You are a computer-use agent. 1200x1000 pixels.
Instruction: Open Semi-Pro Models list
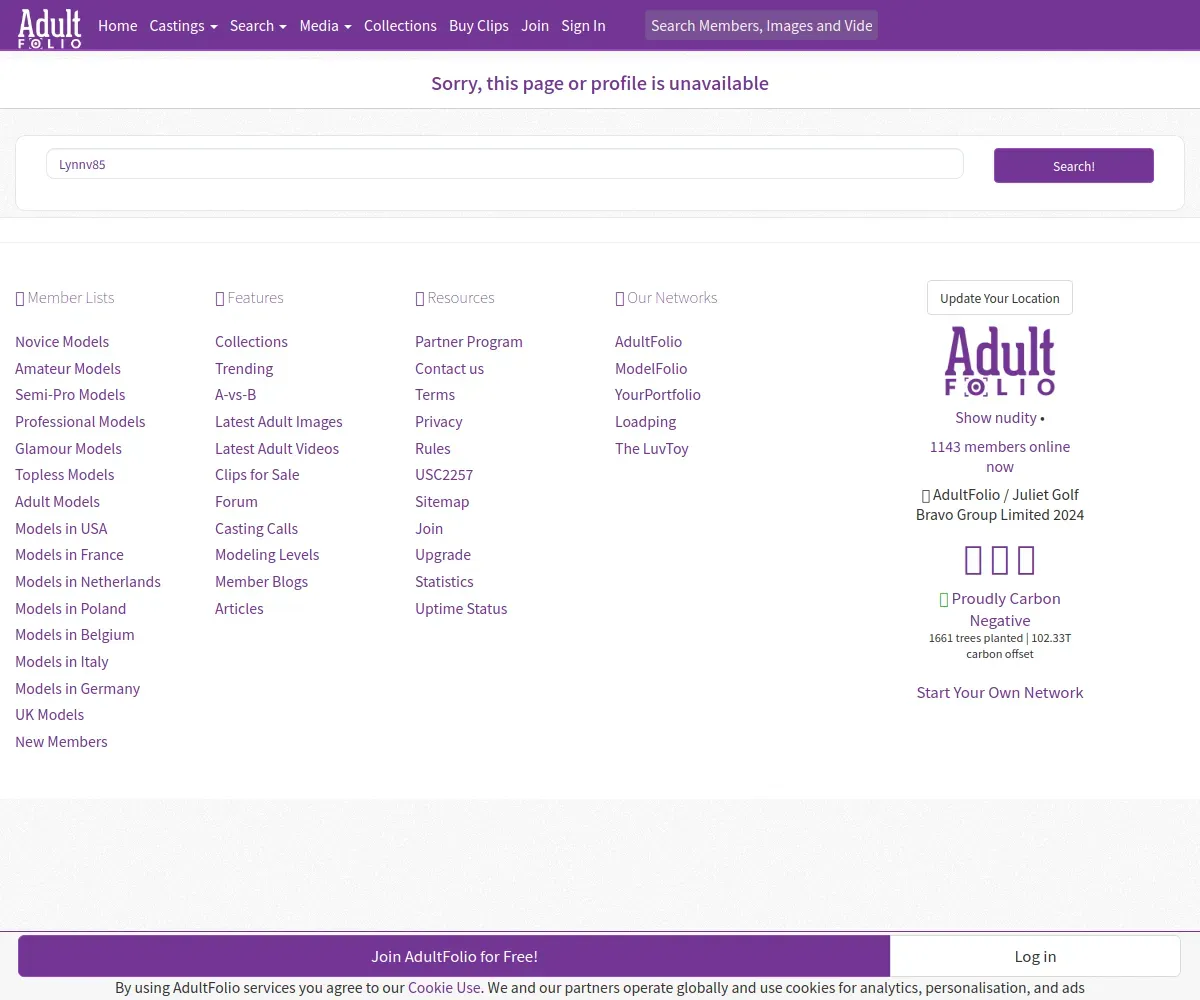coord(70,395)
